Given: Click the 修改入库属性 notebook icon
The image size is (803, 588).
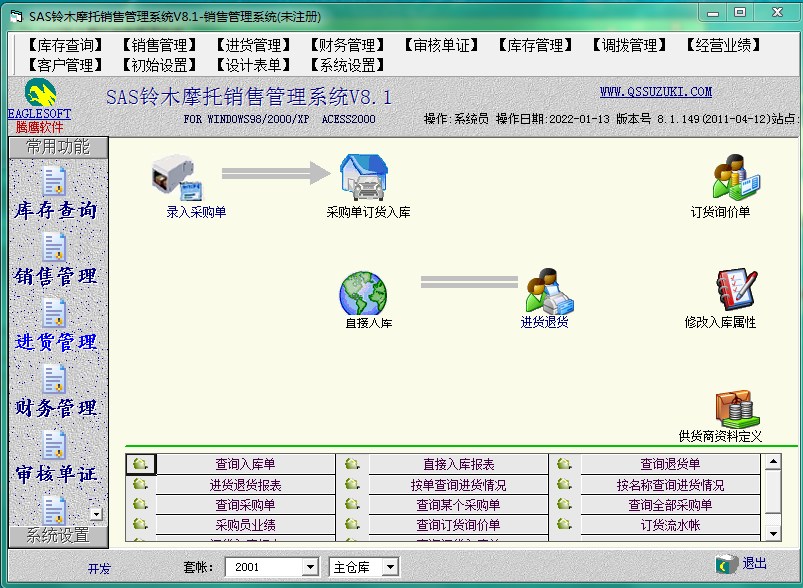Looking at the screenshot, I should point(736,289).
